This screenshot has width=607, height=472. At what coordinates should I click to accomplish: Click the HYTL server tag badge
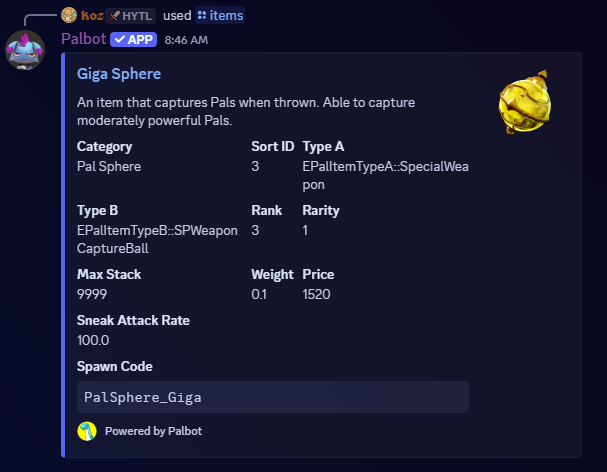pos(130,15)
